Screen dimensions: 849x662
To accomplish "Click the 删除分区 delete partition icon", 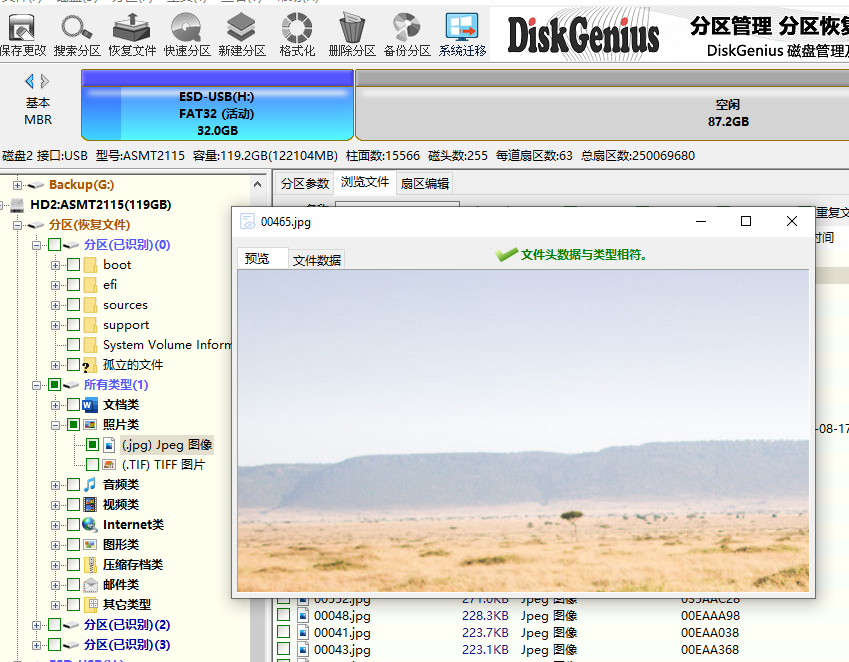I will pos(352,35).
